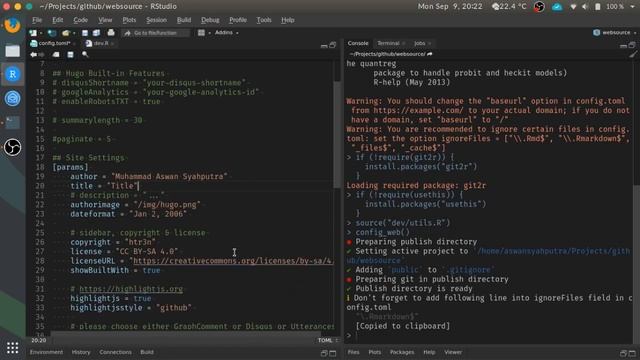The width and height of the screenshot is (640, 360).
Task: Show editor in new window icon
Action: [56, 54]
